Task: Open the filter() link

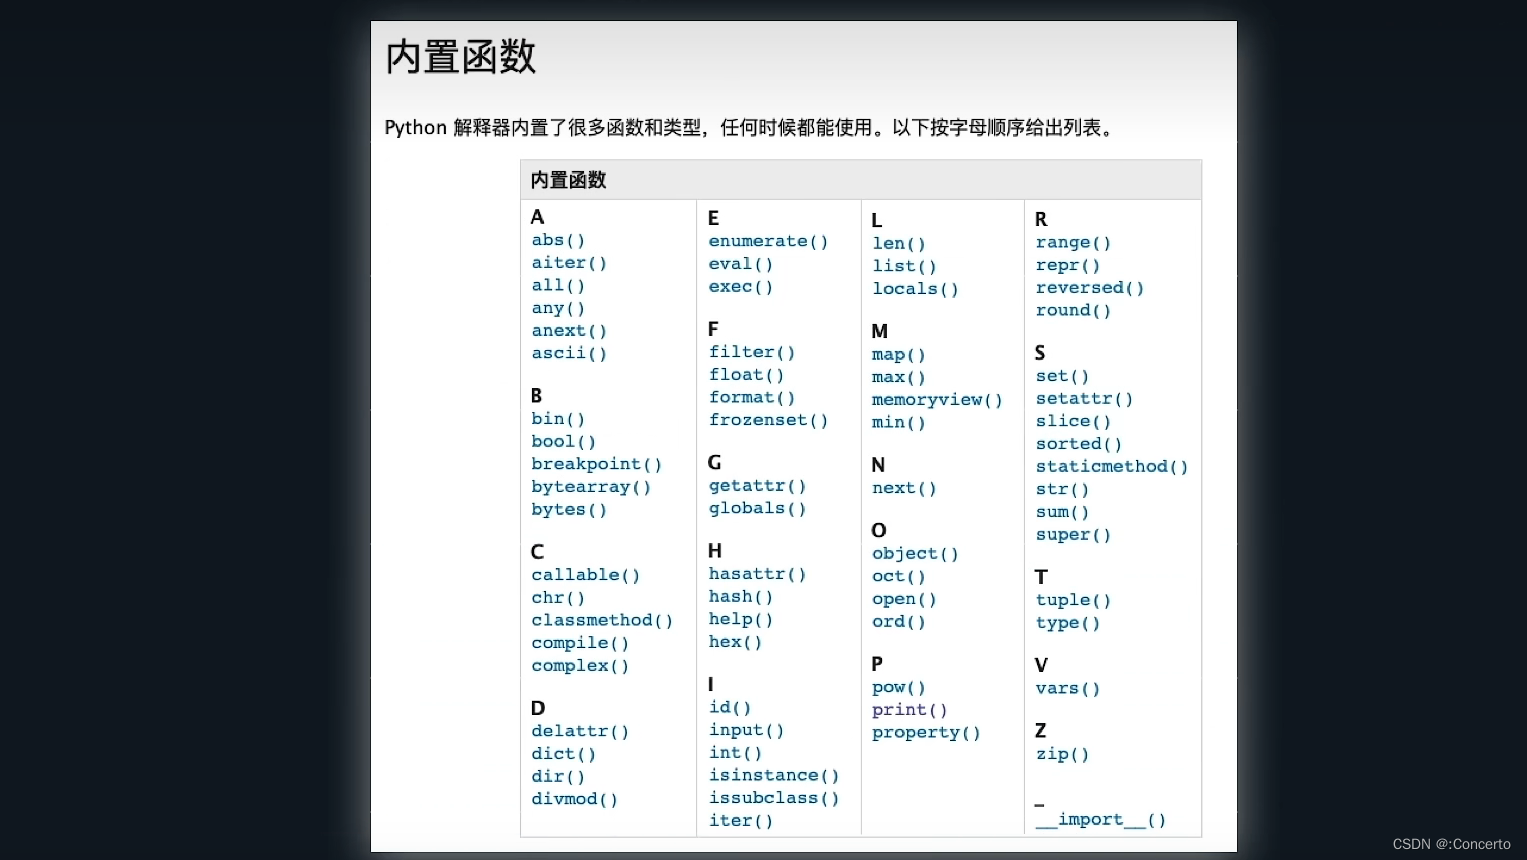Action: click(752, 352)
